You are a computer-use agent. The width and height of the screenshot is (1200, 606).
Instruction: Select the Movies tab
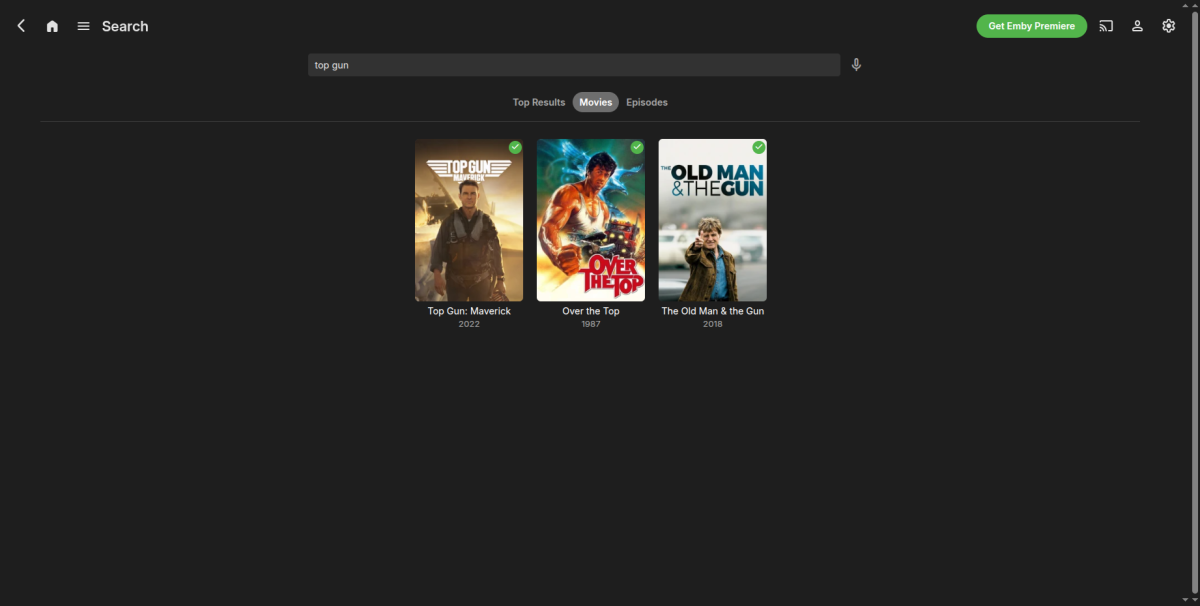coord(596,102)
